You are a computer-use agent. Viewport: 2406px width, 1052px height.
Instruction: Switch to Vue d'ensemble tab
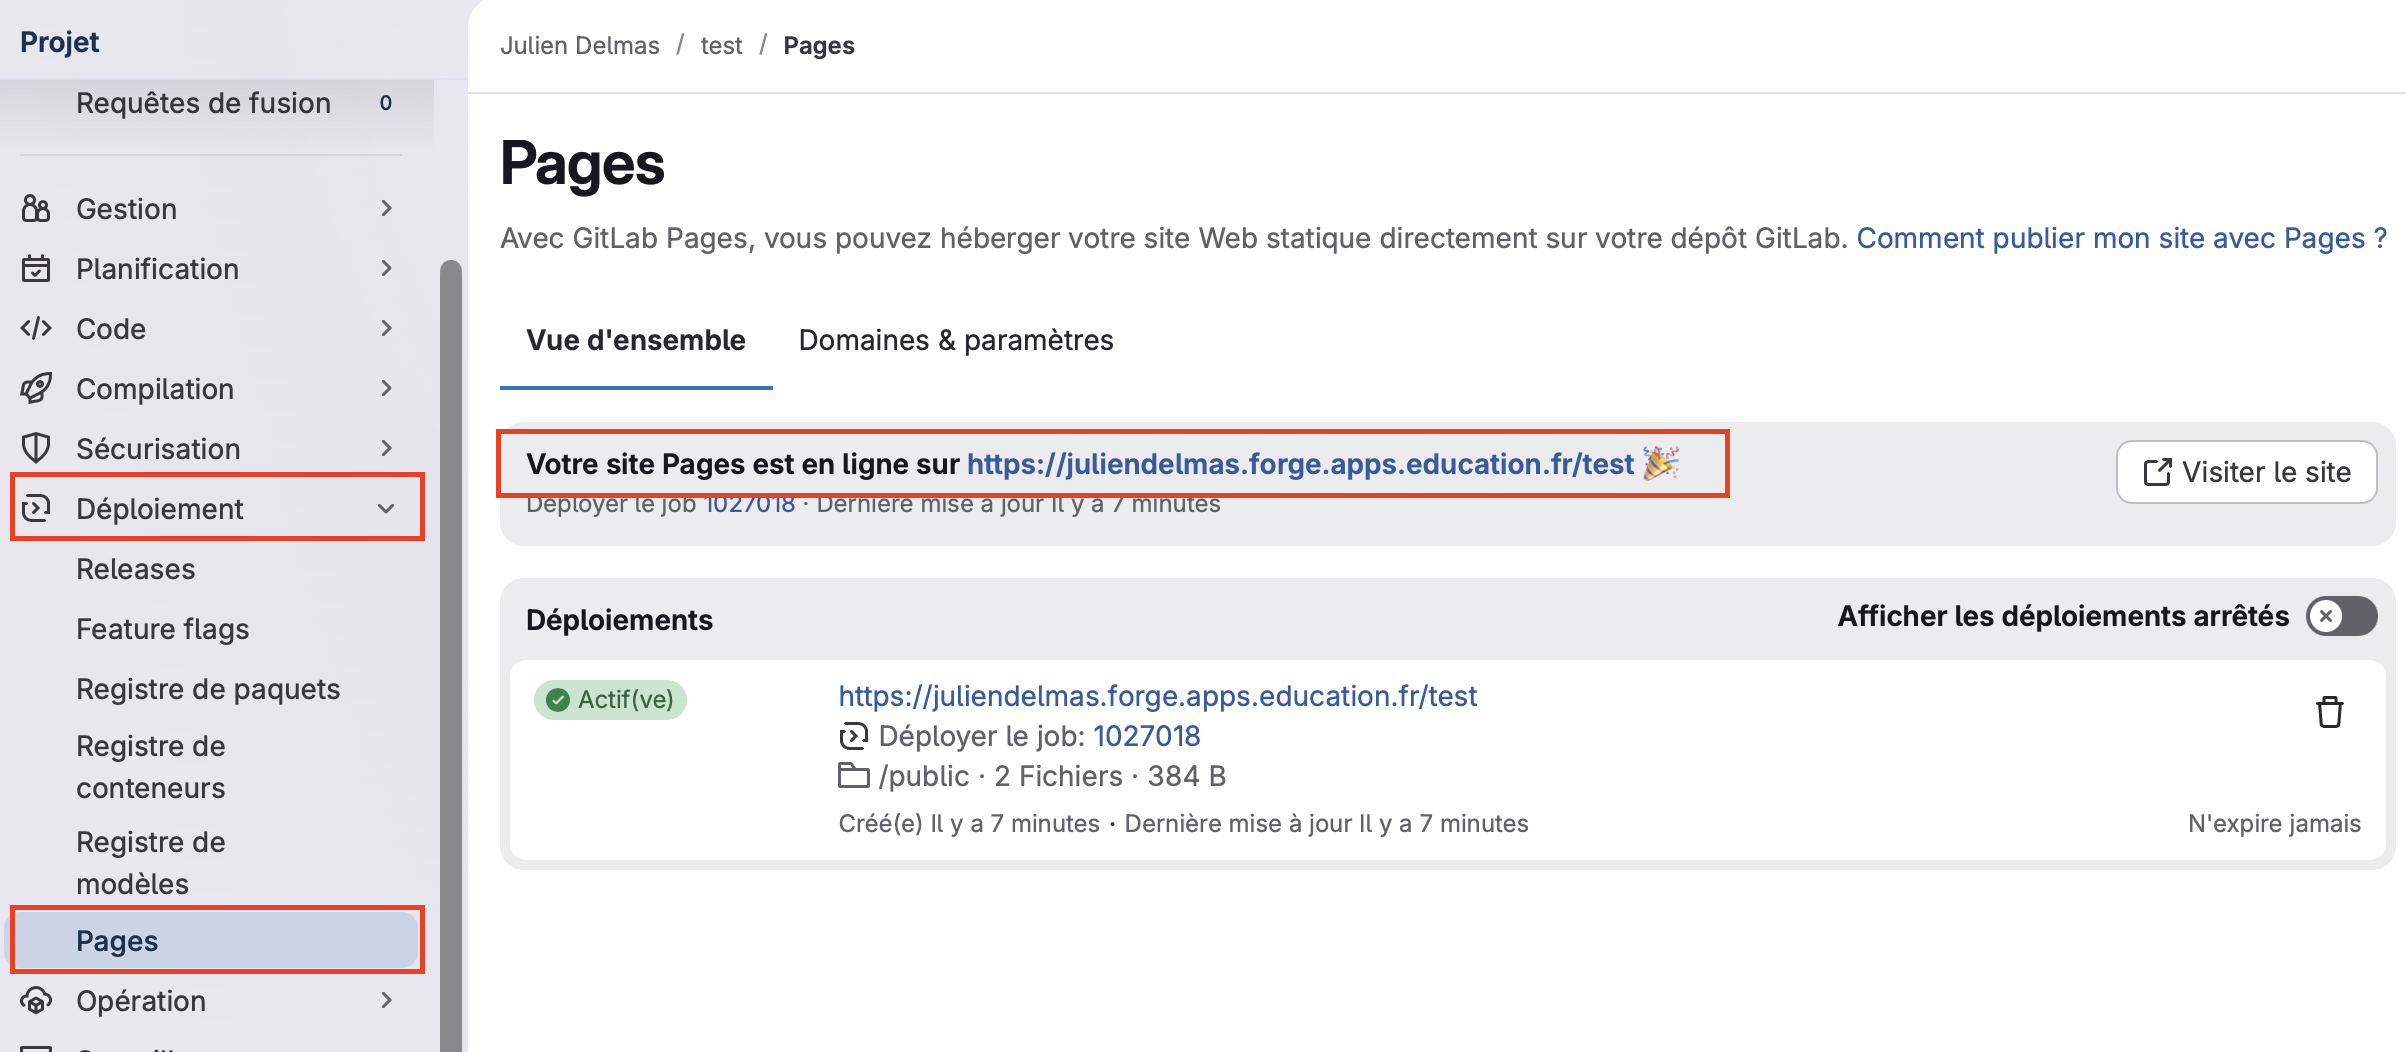pyautogui.click(x=636, y=341)
